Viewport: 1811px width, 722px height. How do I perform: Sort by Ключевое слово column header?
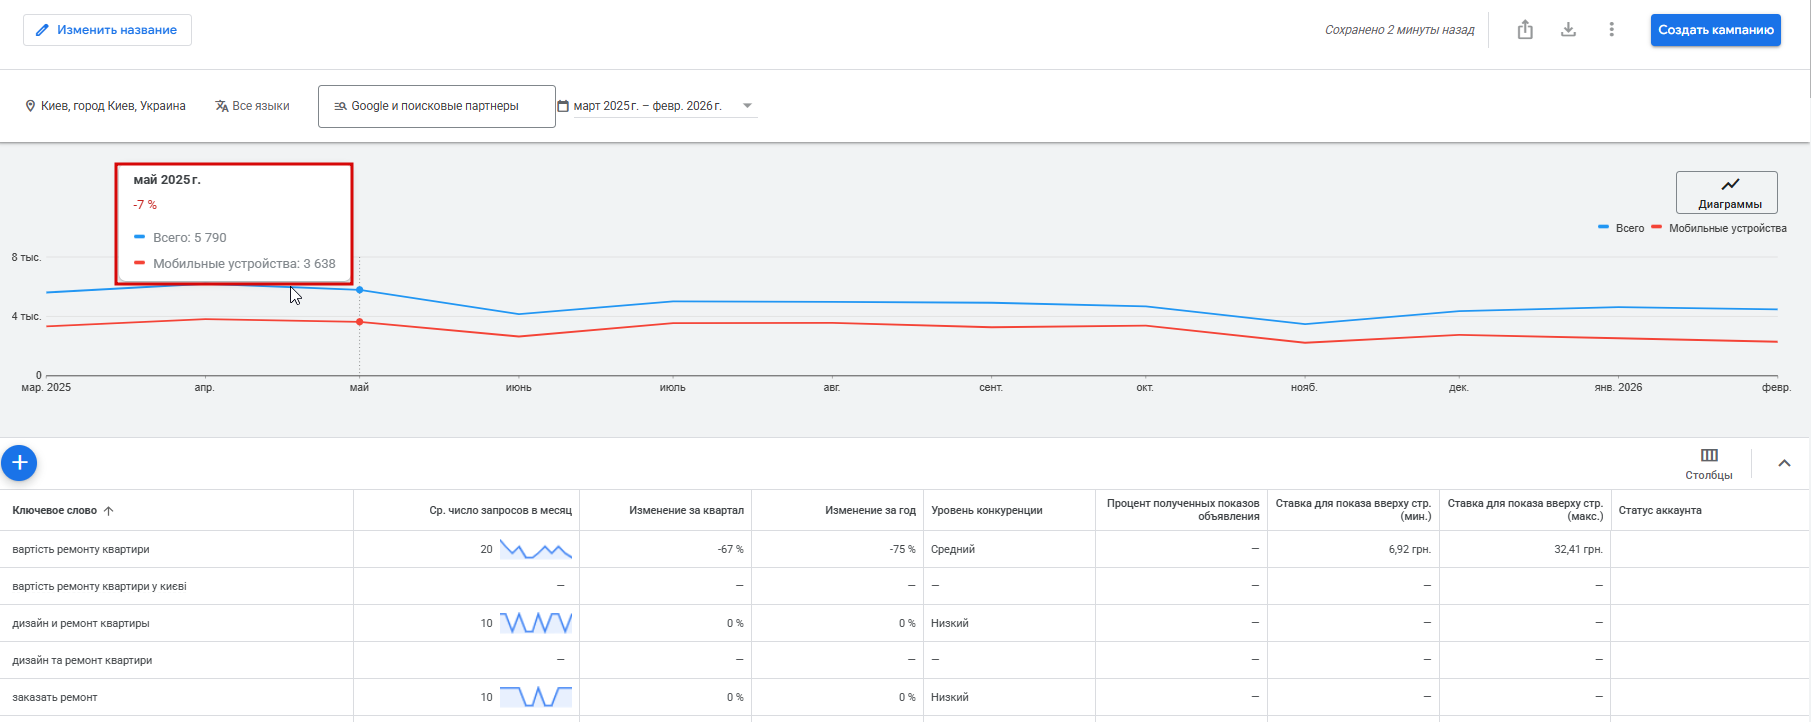click(x=55, y=510)
